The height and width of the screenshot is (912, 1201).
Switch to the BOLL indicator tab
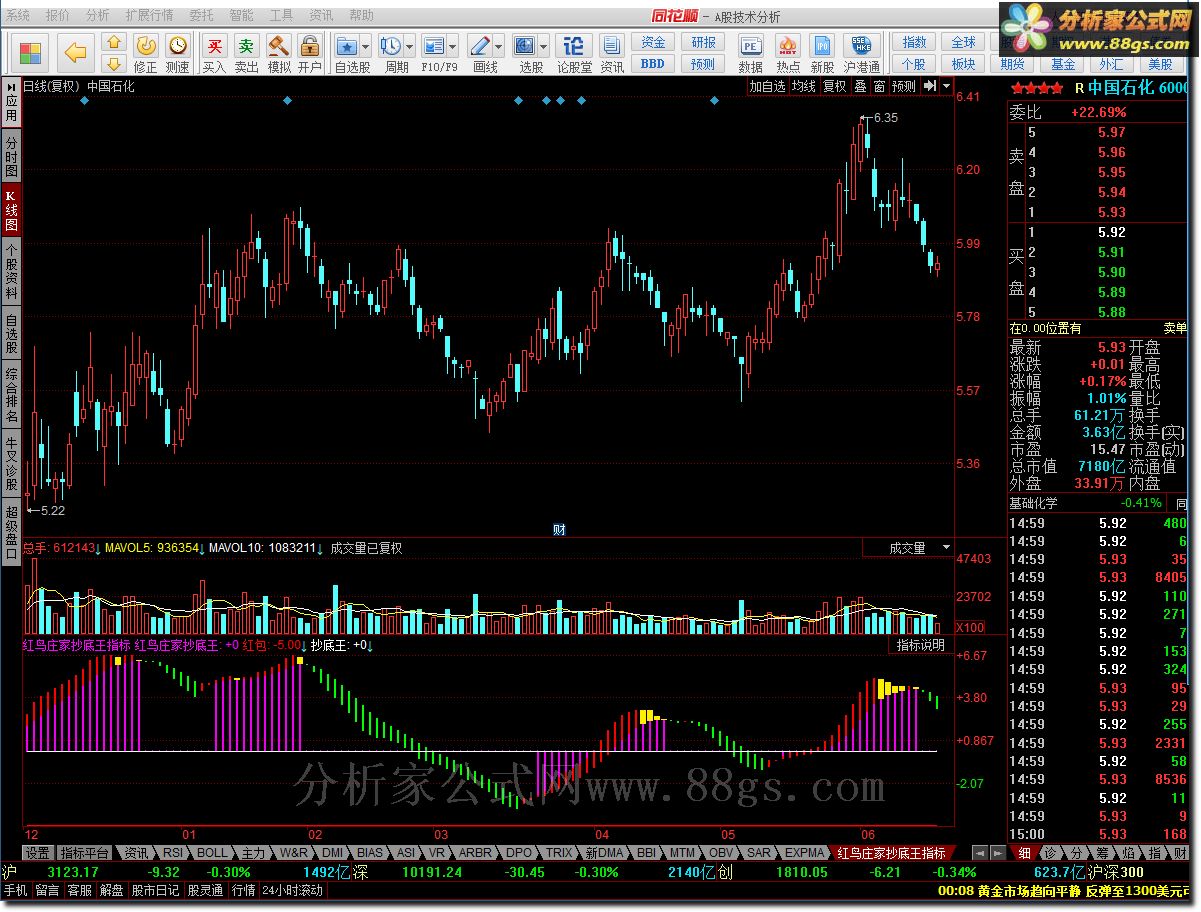(x=212, y=853)
